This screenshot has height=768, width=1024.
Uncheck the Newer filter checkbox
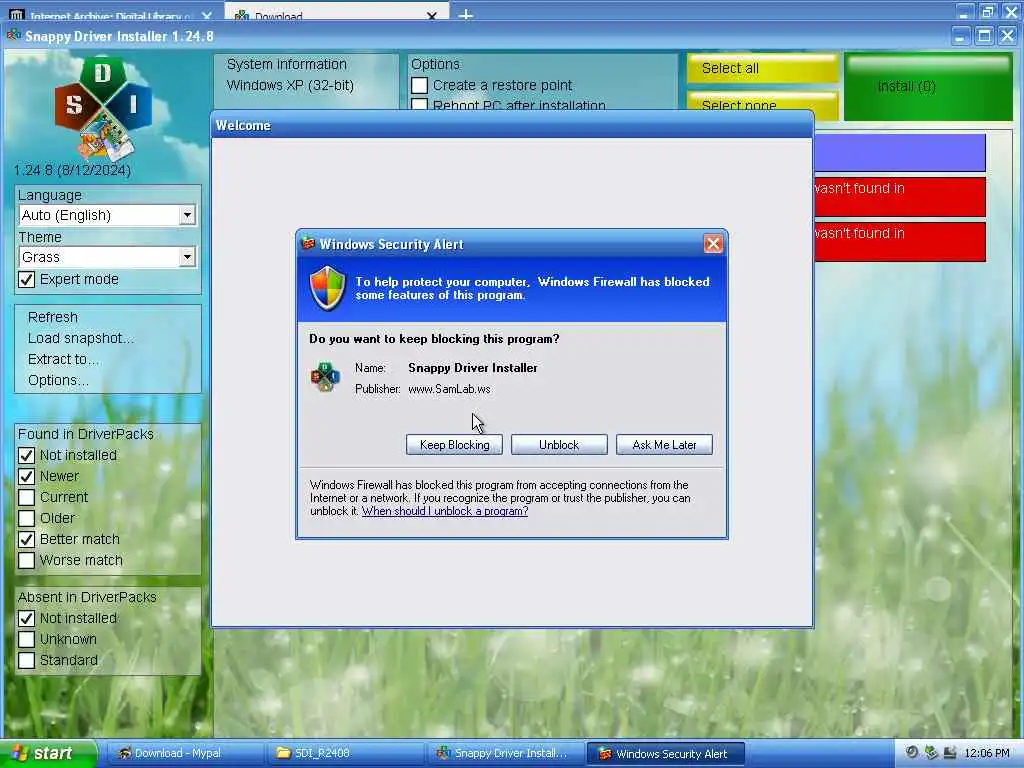pyautogui.click(x=27, y=476)
